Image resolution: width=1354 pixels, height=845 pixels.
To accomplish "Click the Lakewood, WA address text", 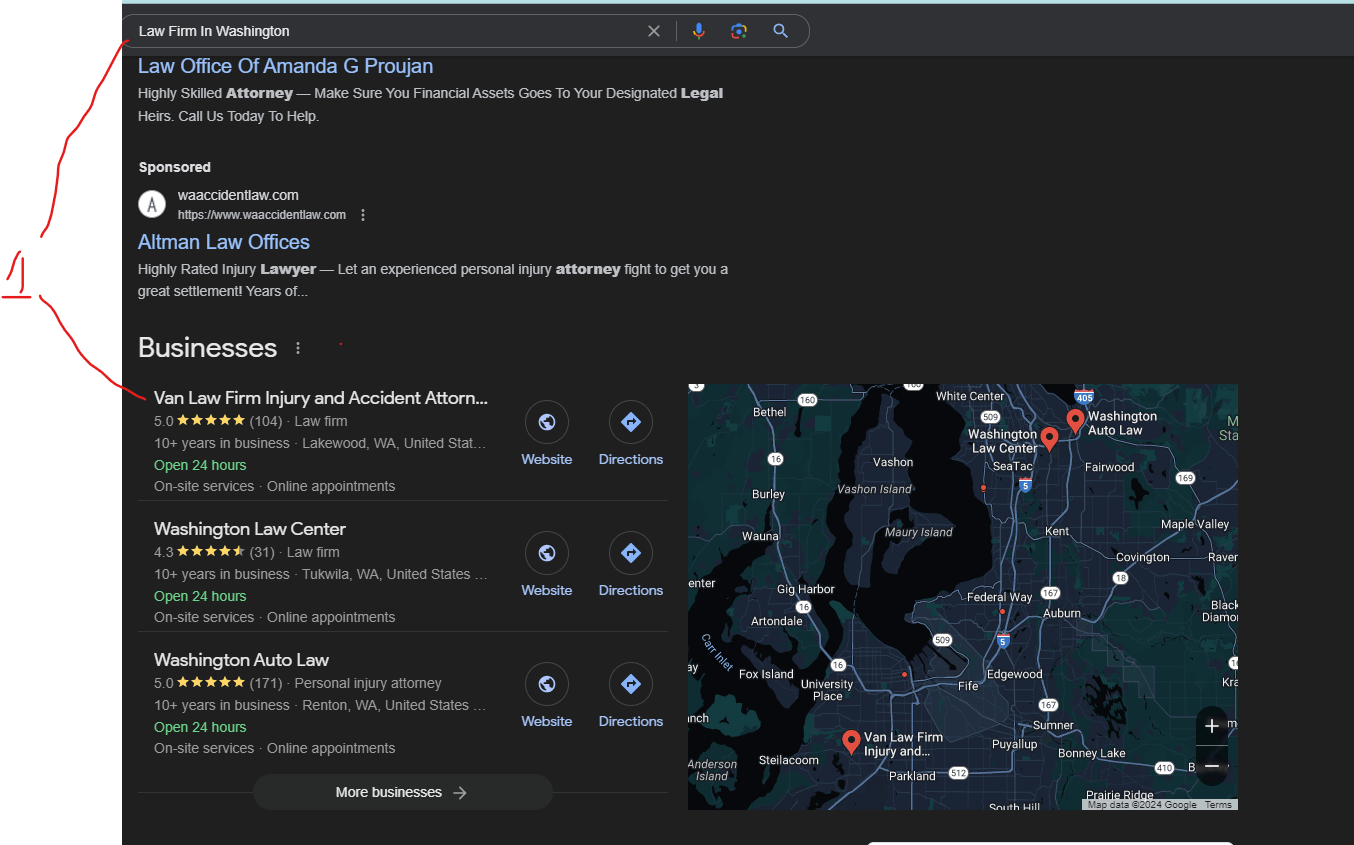I will 394,443.
